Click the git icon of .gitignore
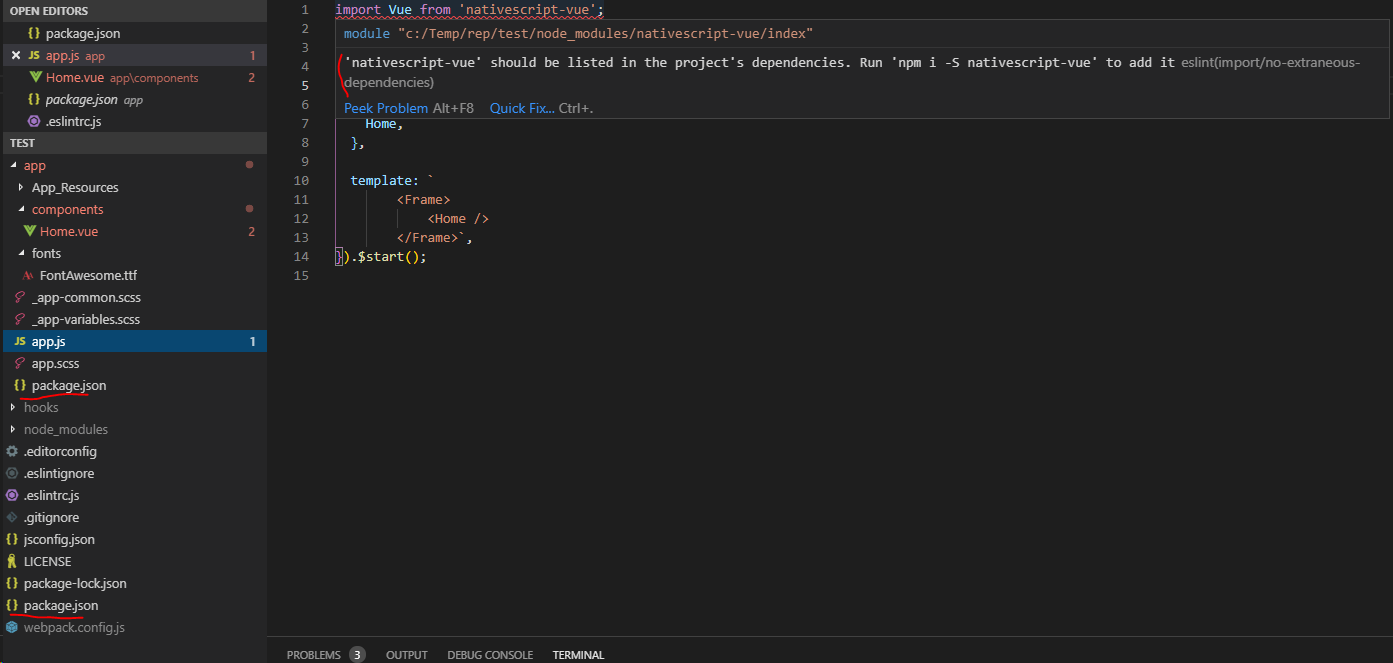The height and width of the screenshot is (663, 1393). 12,518
